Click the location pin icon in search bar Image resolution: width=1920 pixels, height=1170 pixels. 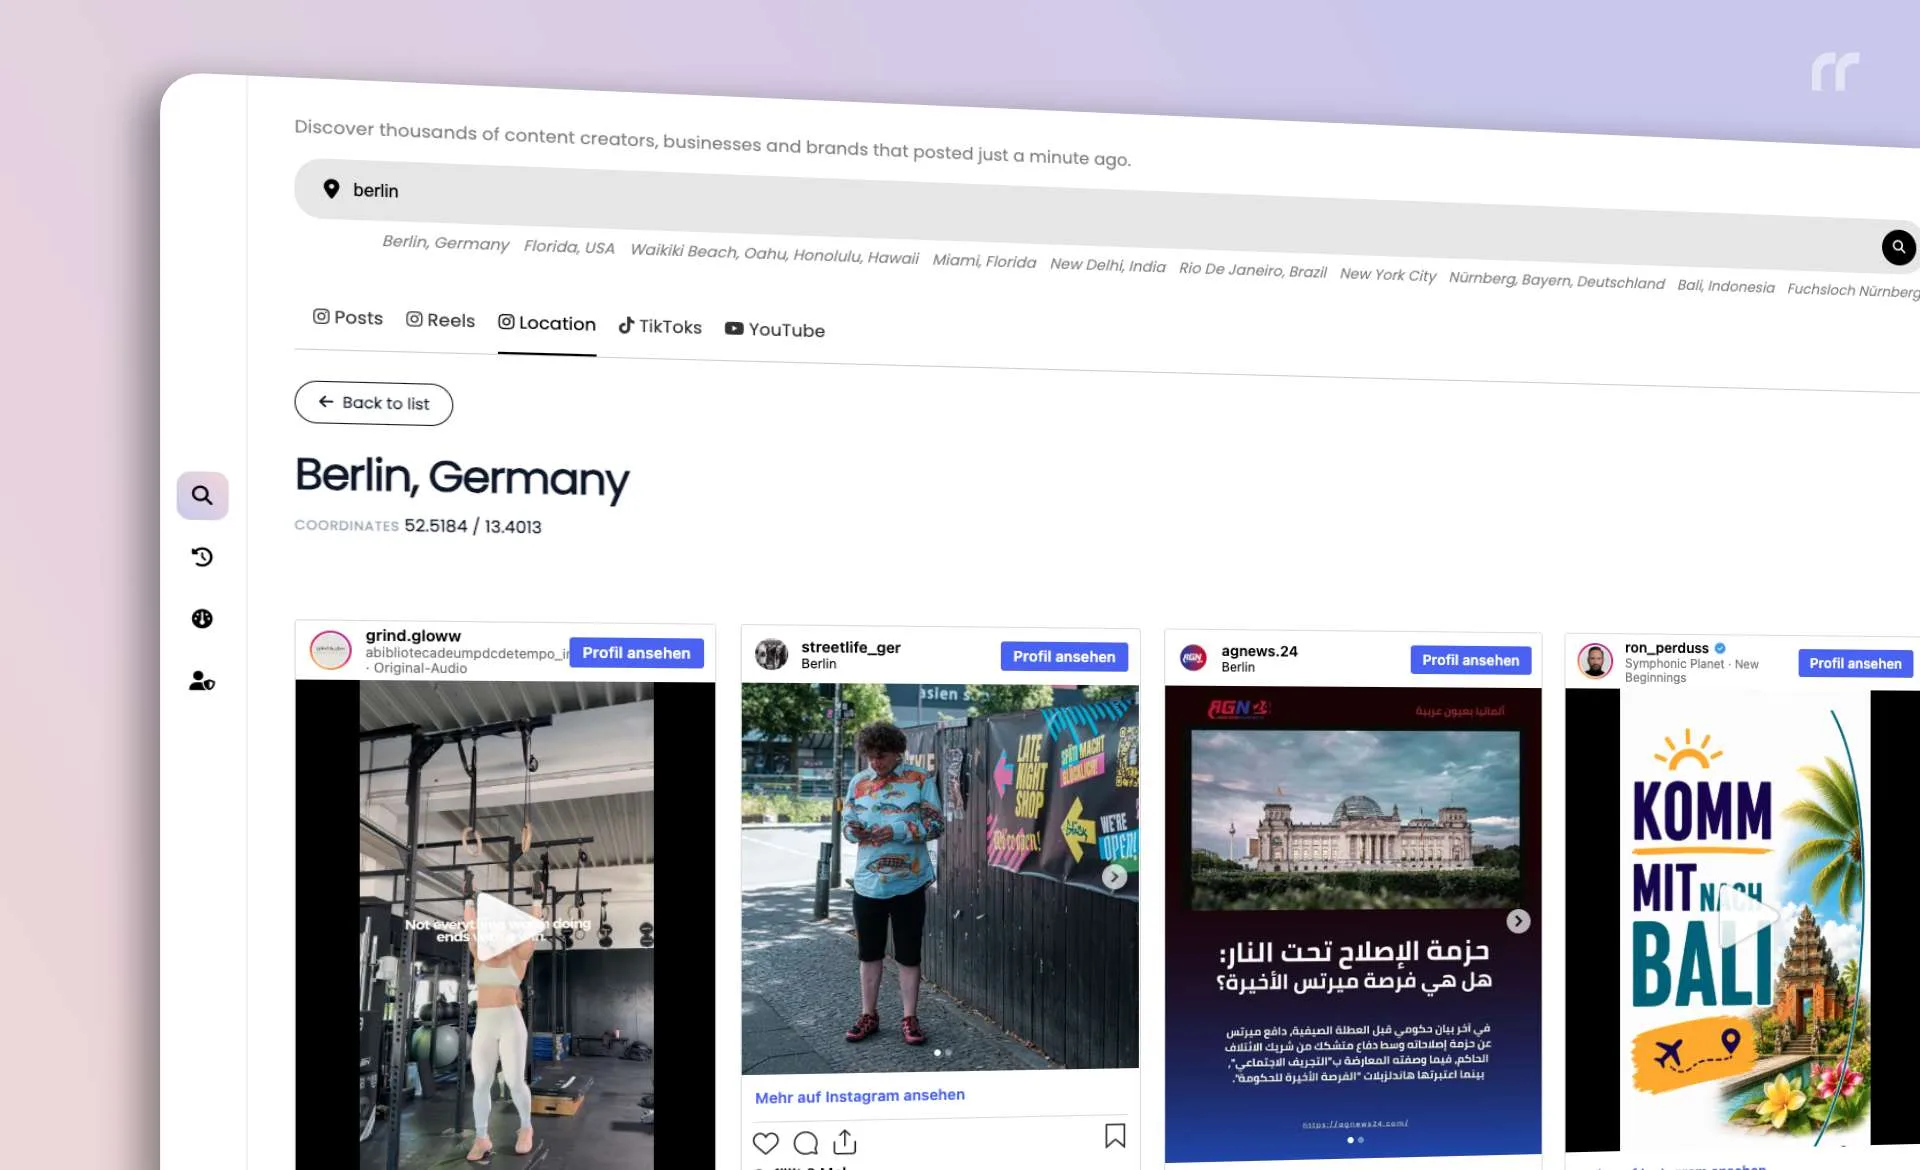click(331, 188)
